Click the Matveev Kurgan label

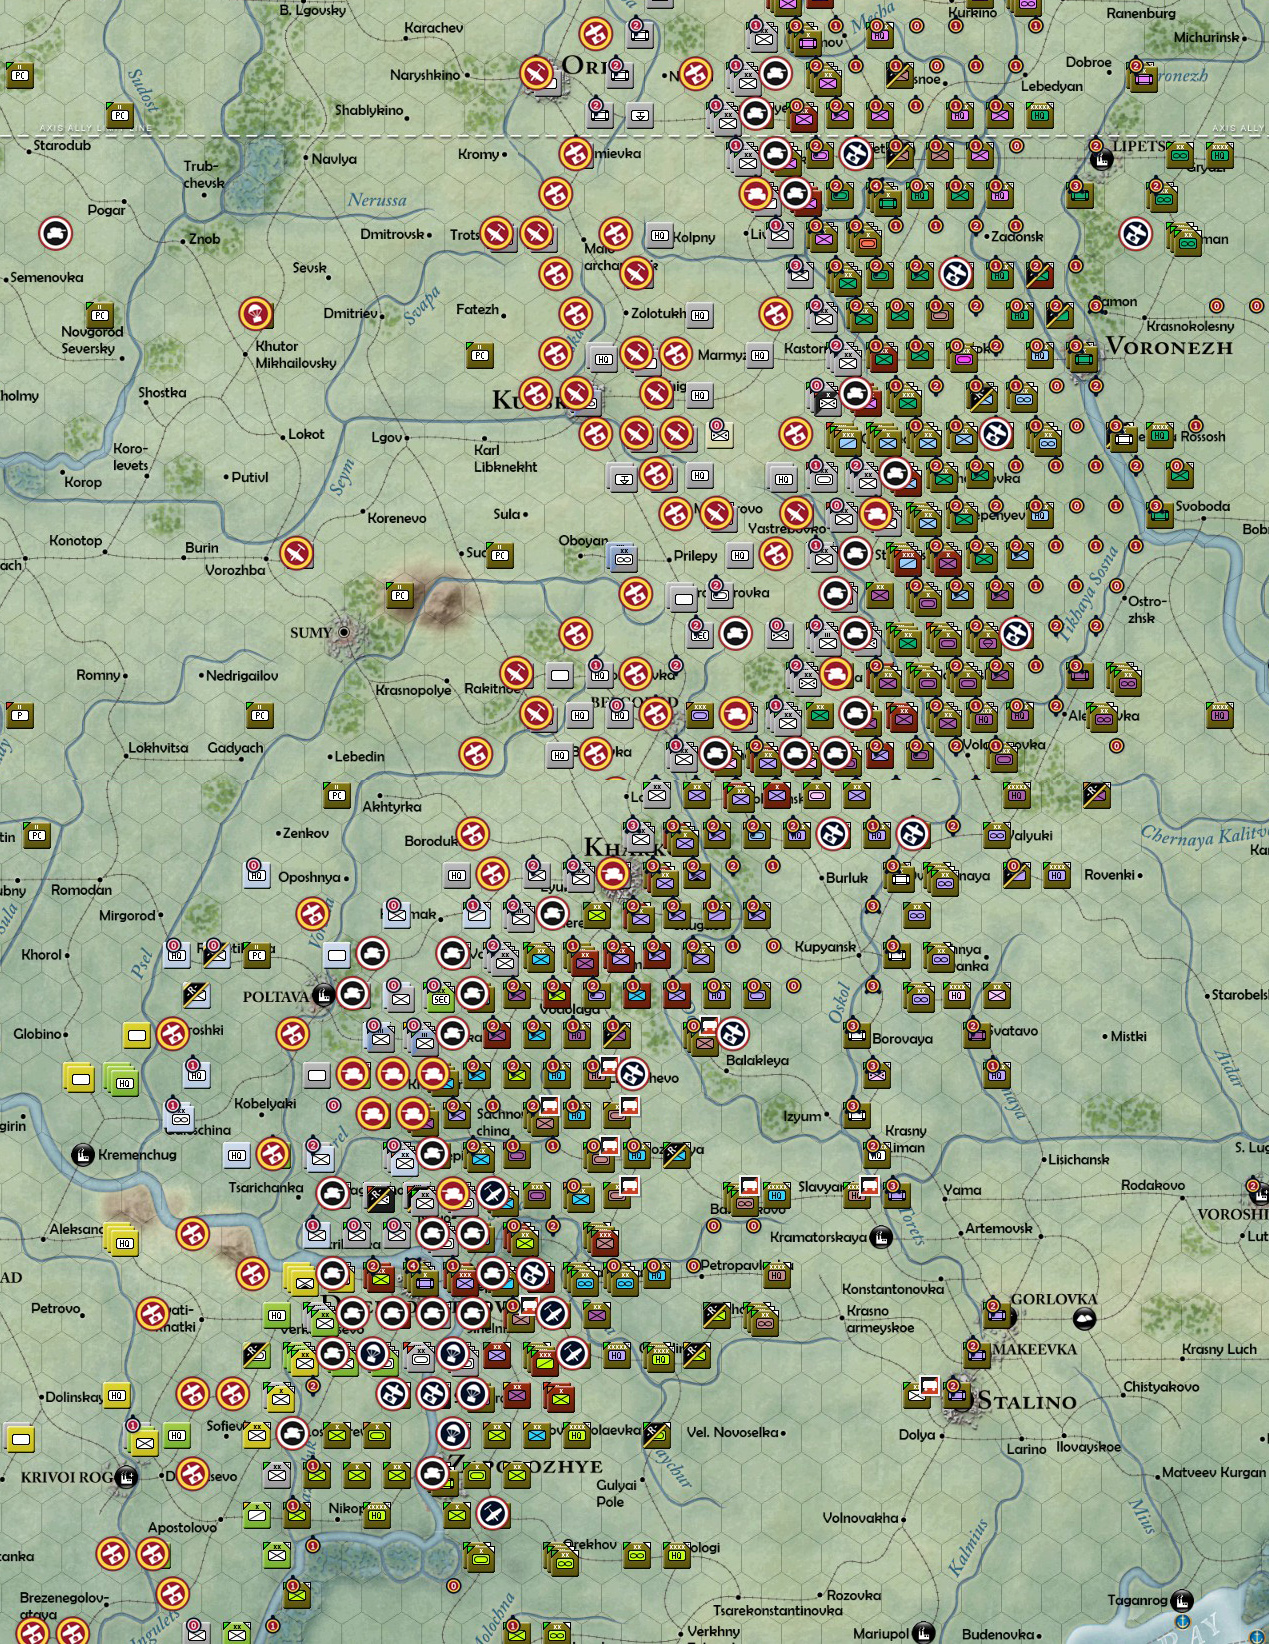1214,1472
